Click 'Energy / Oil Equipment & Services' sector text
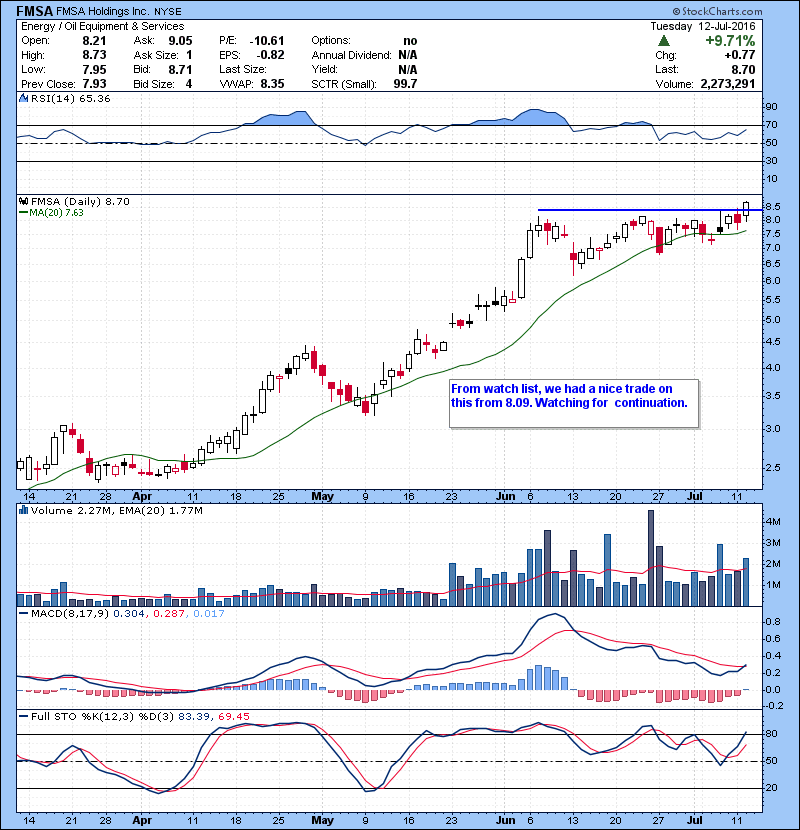The width and height of the screenshot is (800, 830). click(103, 26)
